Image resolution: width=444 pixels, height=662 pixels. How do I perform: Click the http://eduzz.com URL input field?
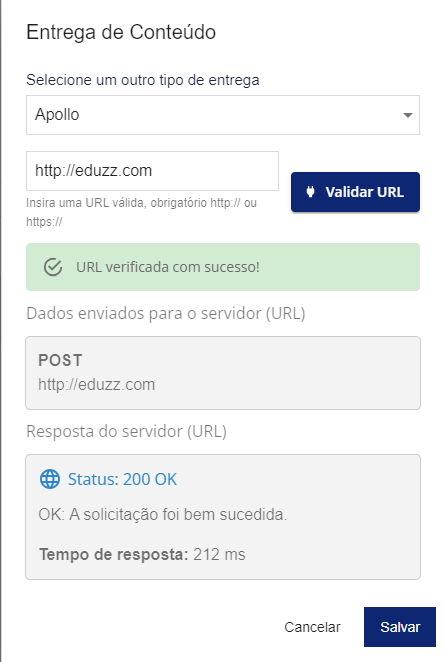point(152,171)
